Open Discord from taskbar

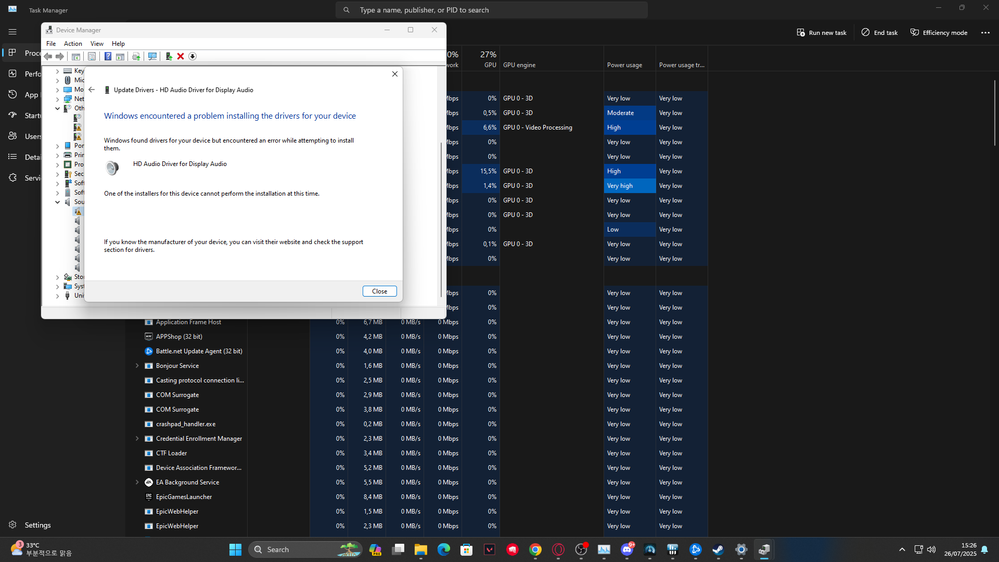pyautogui.click(x=627, y=549)
